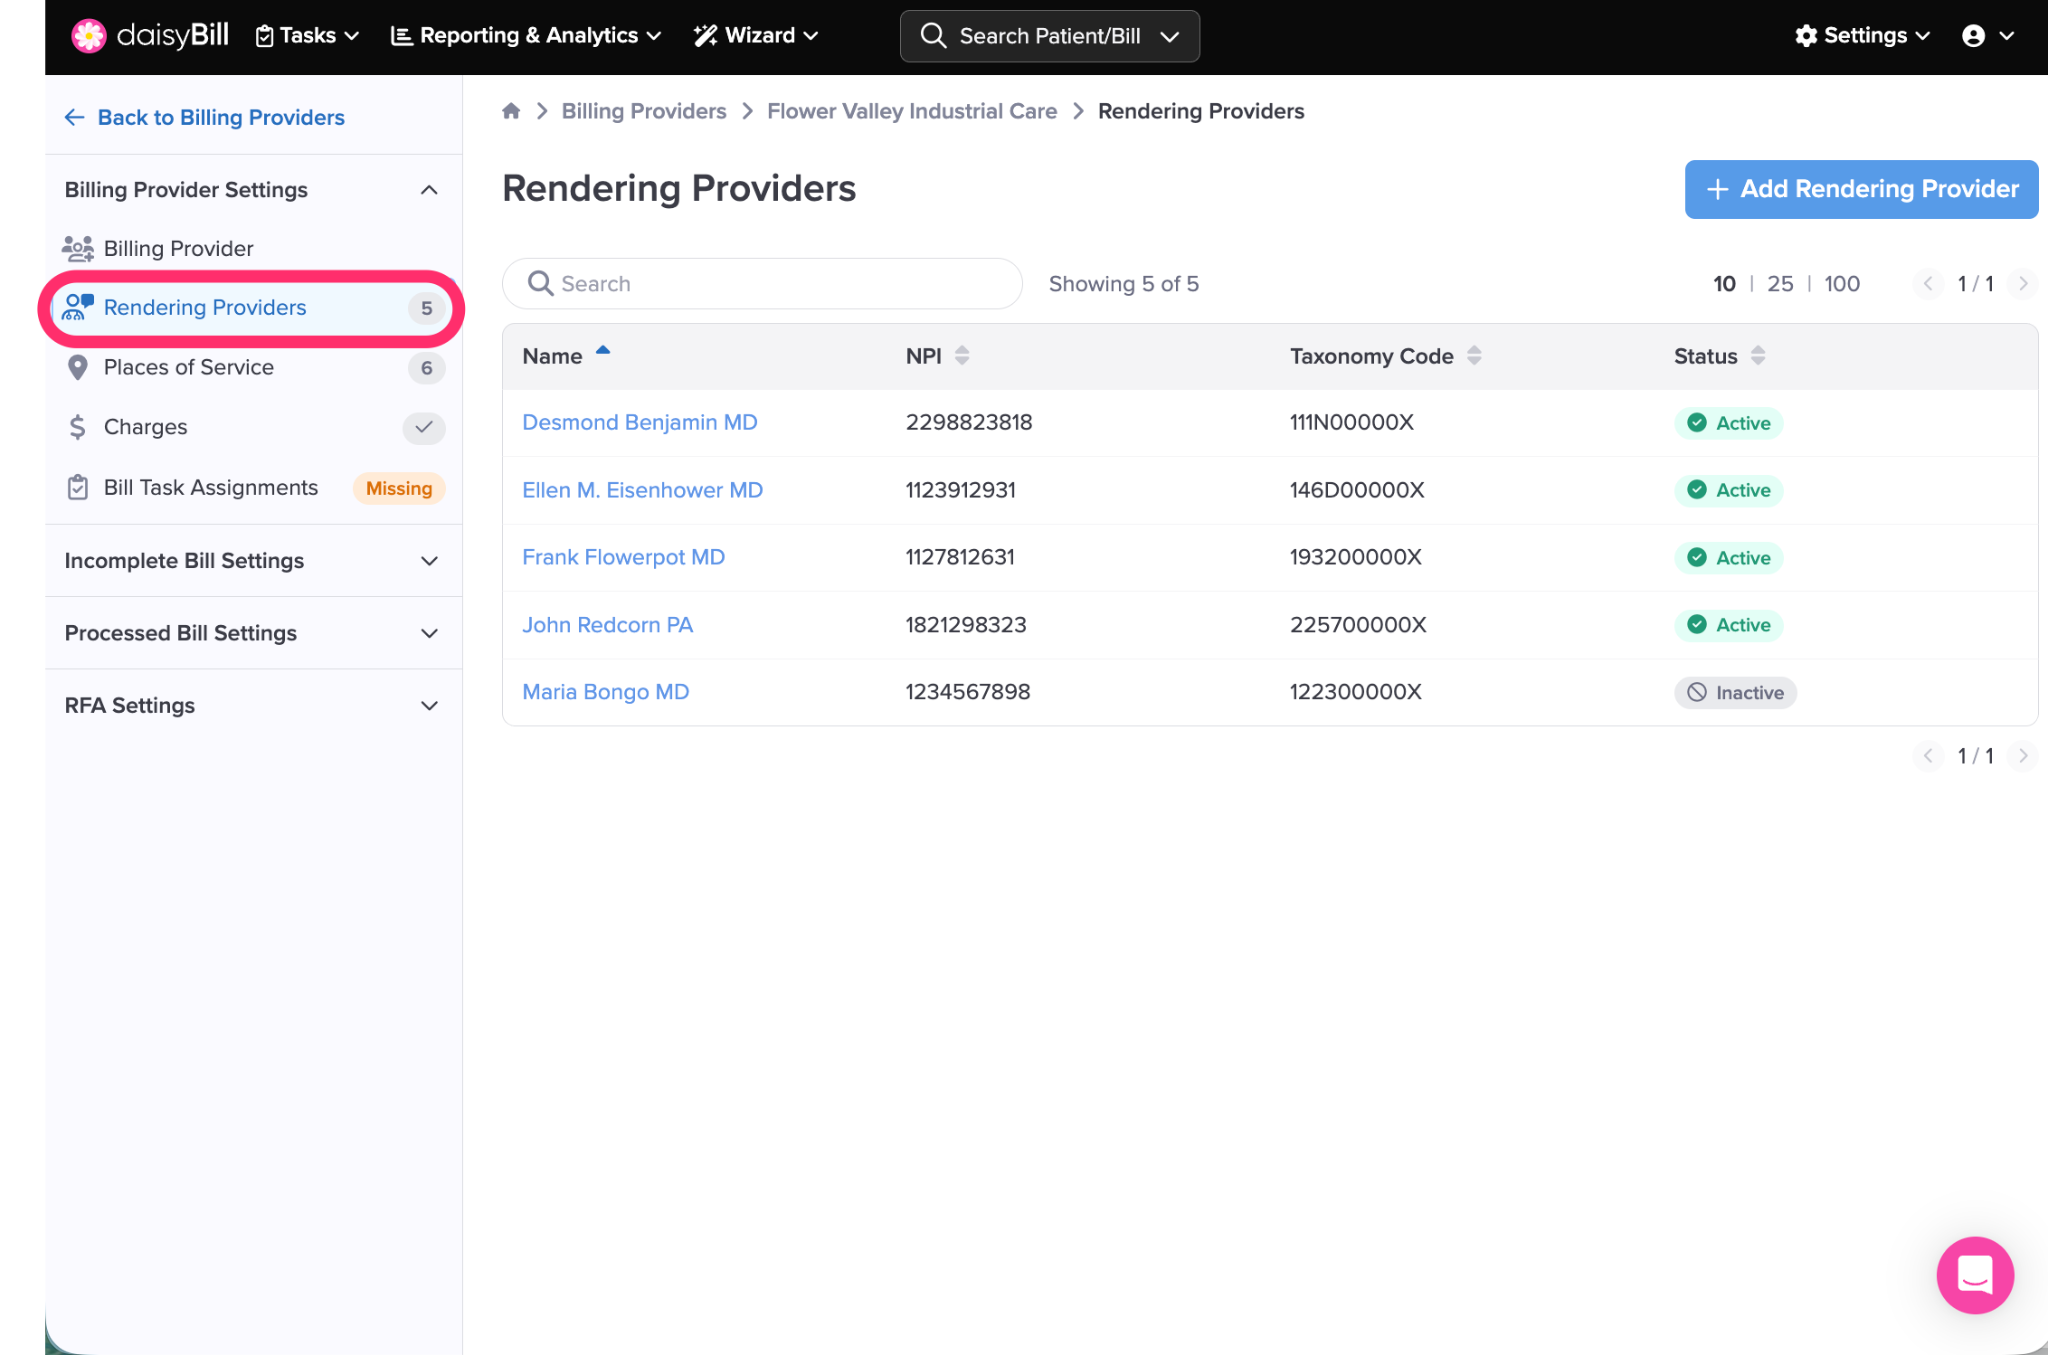Click the Places of Service pin icon
Image resolution: width=2048 pixels, height=1355 pixels.
pyautogui.click(x=77, y=368)
